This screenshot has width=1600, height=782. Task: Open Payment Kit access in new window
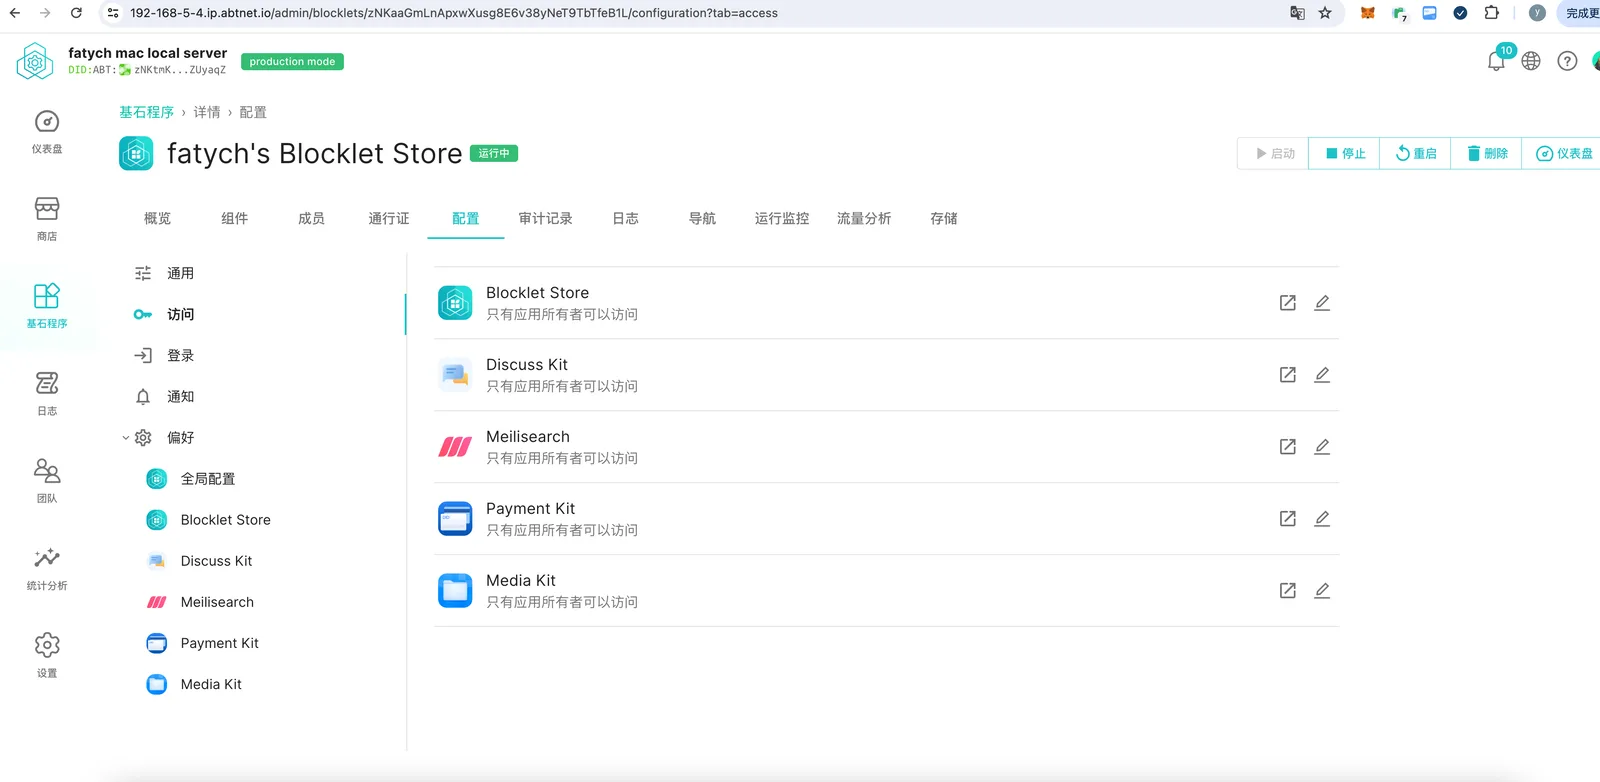point(1288,519)
